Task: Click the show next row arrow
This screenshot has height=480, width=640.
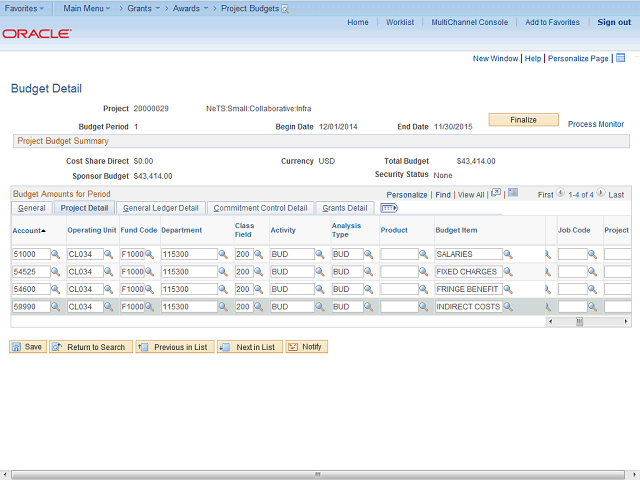Action: [602, 194]
